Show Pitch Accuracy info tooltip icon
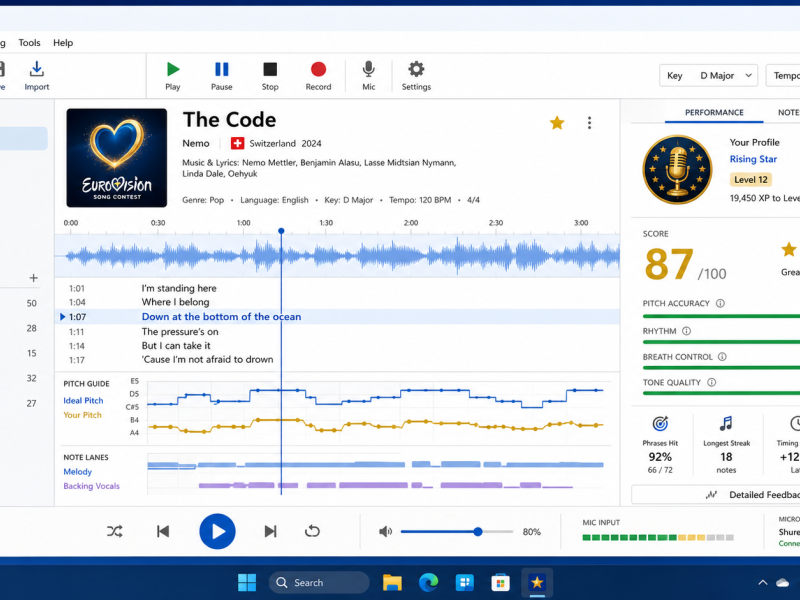Image resolution: width=800 pixels, height=600 pixels. [x=720, y=304]
